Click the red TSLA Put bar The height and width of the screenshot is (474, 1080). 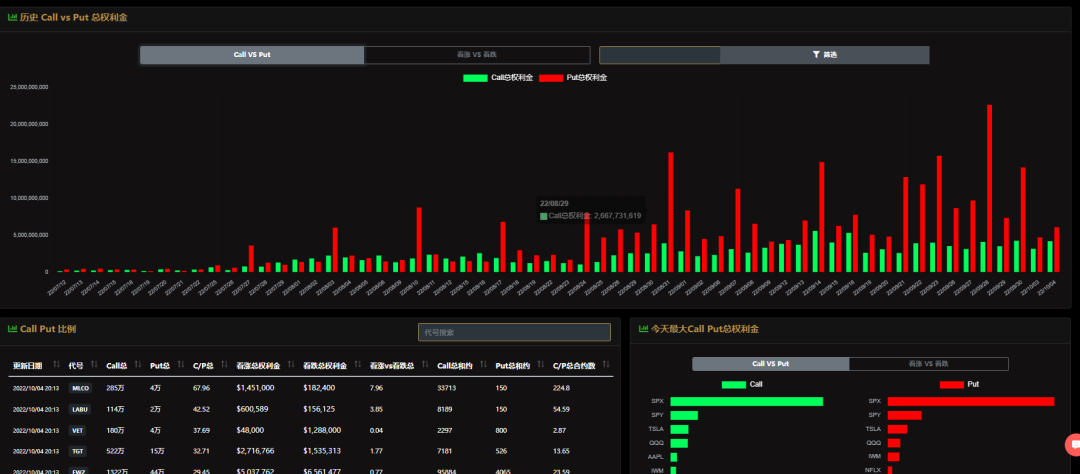click(x=897, y=429)
